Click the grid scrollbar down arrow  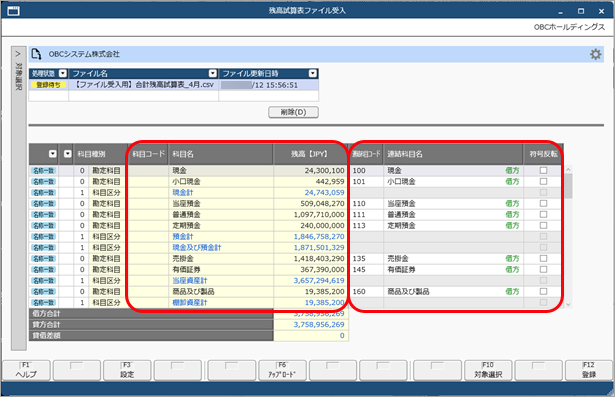568,304
